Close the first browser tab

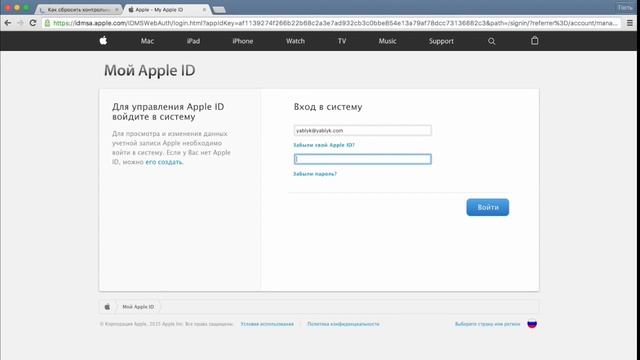[x=116, y=9]
